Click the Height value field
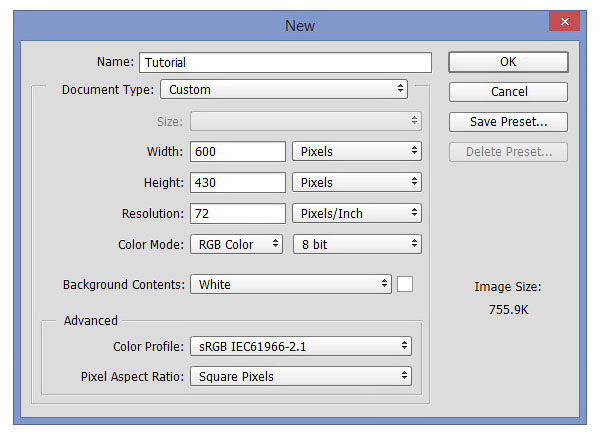The image size is (600, 435). pyautogui.click(x=238, y=182)
